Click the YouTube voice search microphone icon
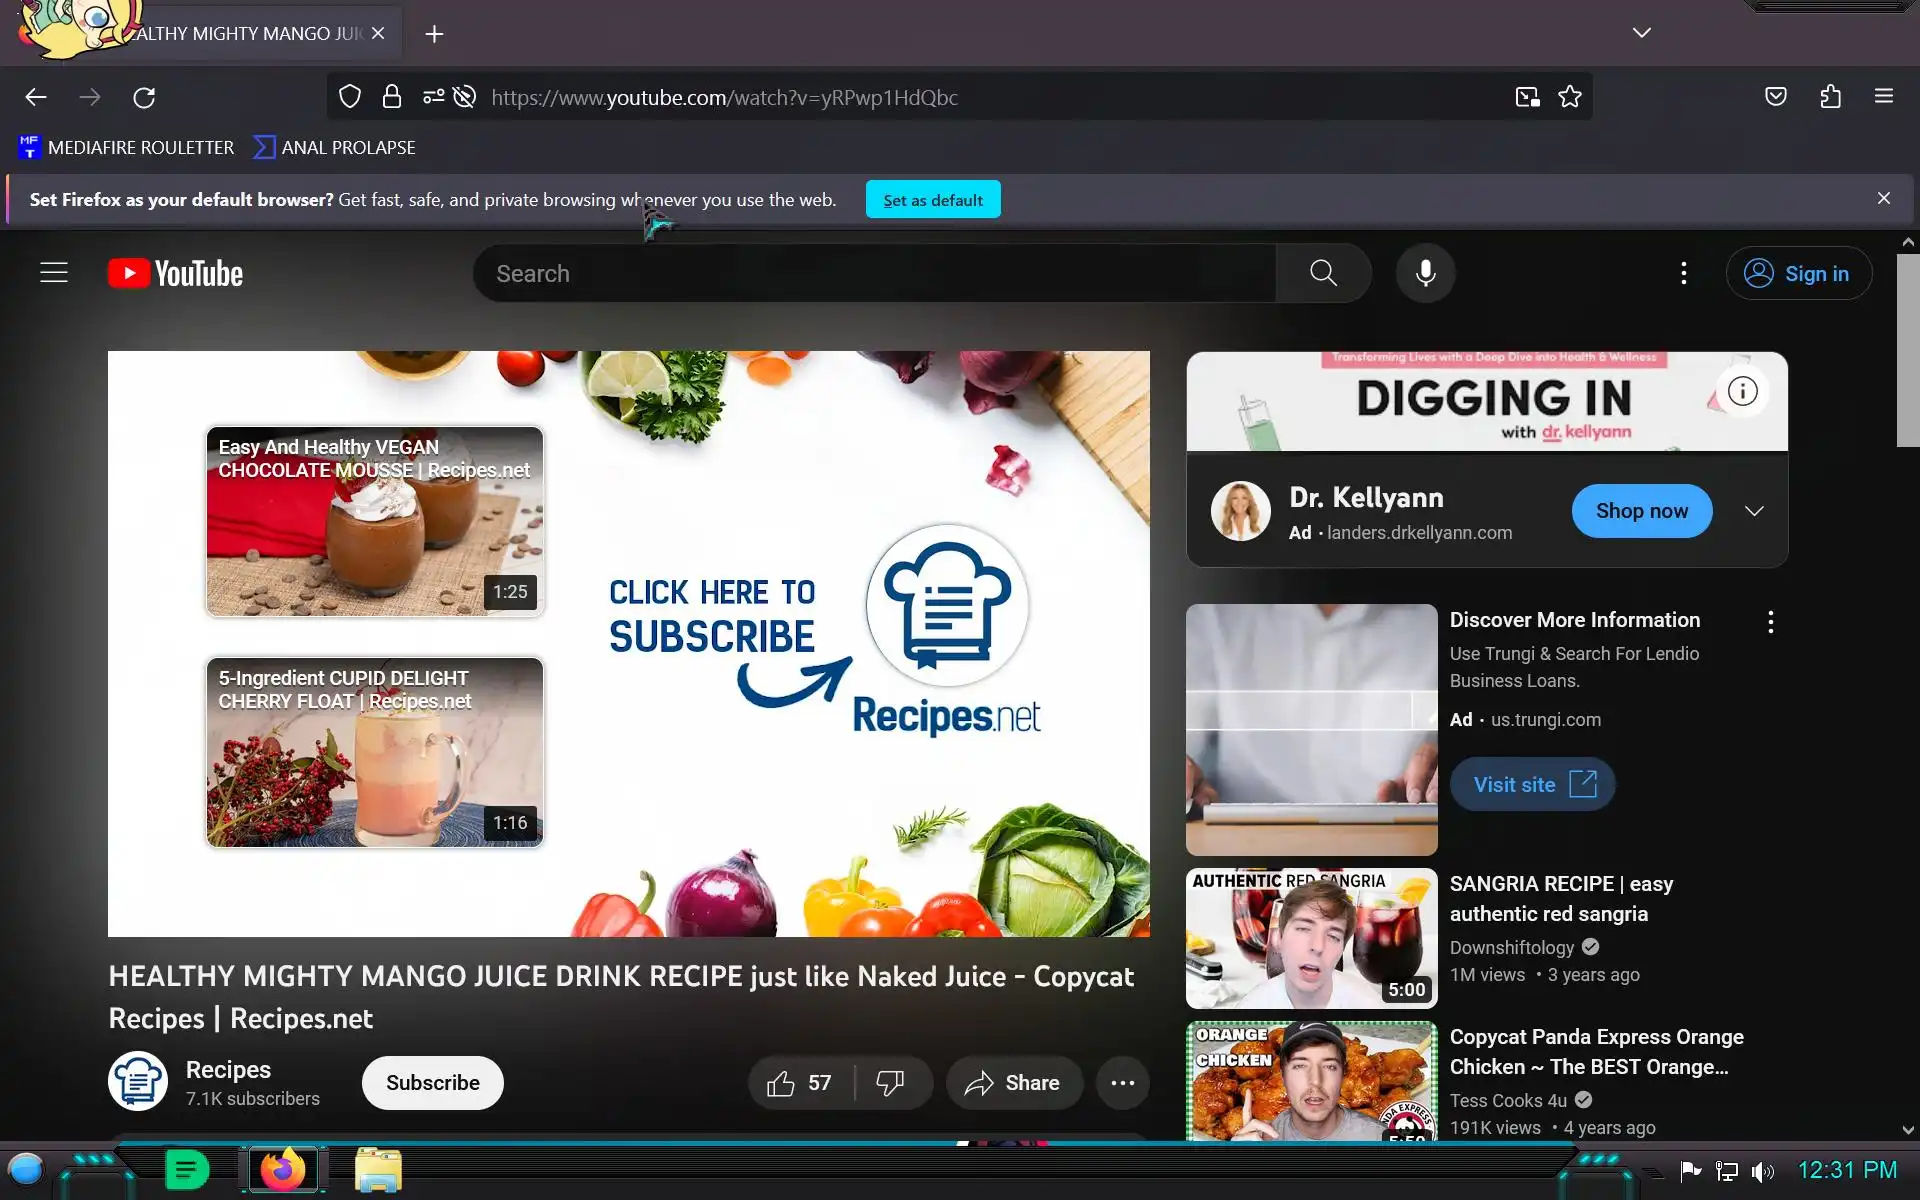Image resolution: width=1920 pixels, height=1200 pixels. 1425,273
